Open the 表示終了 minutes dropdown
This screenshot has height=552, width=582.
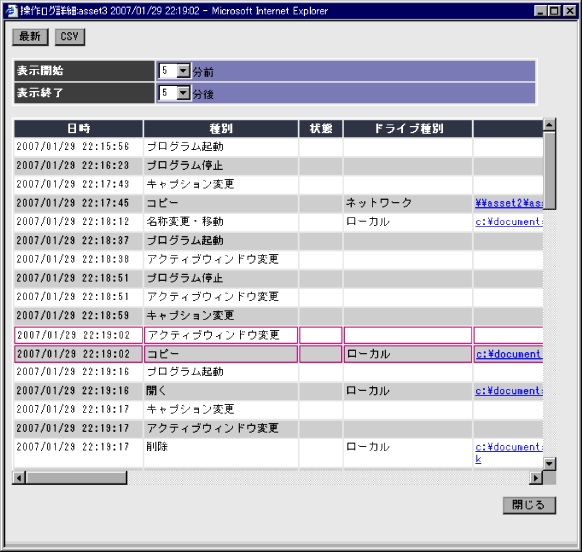[183, 93]
